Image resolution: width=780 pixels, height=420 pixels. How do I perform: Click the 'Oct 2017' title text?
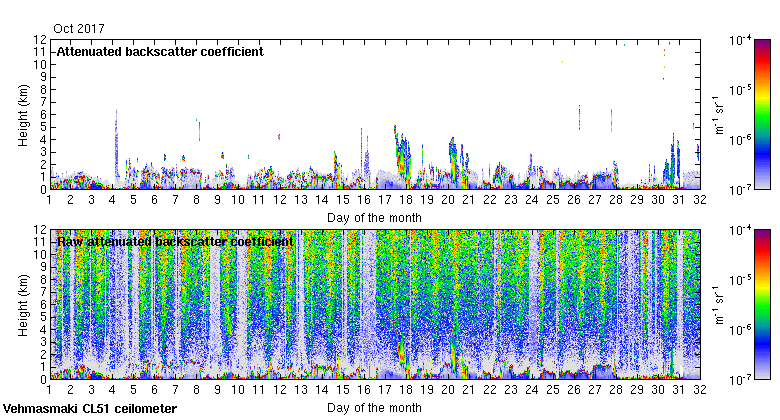[79, 29]
